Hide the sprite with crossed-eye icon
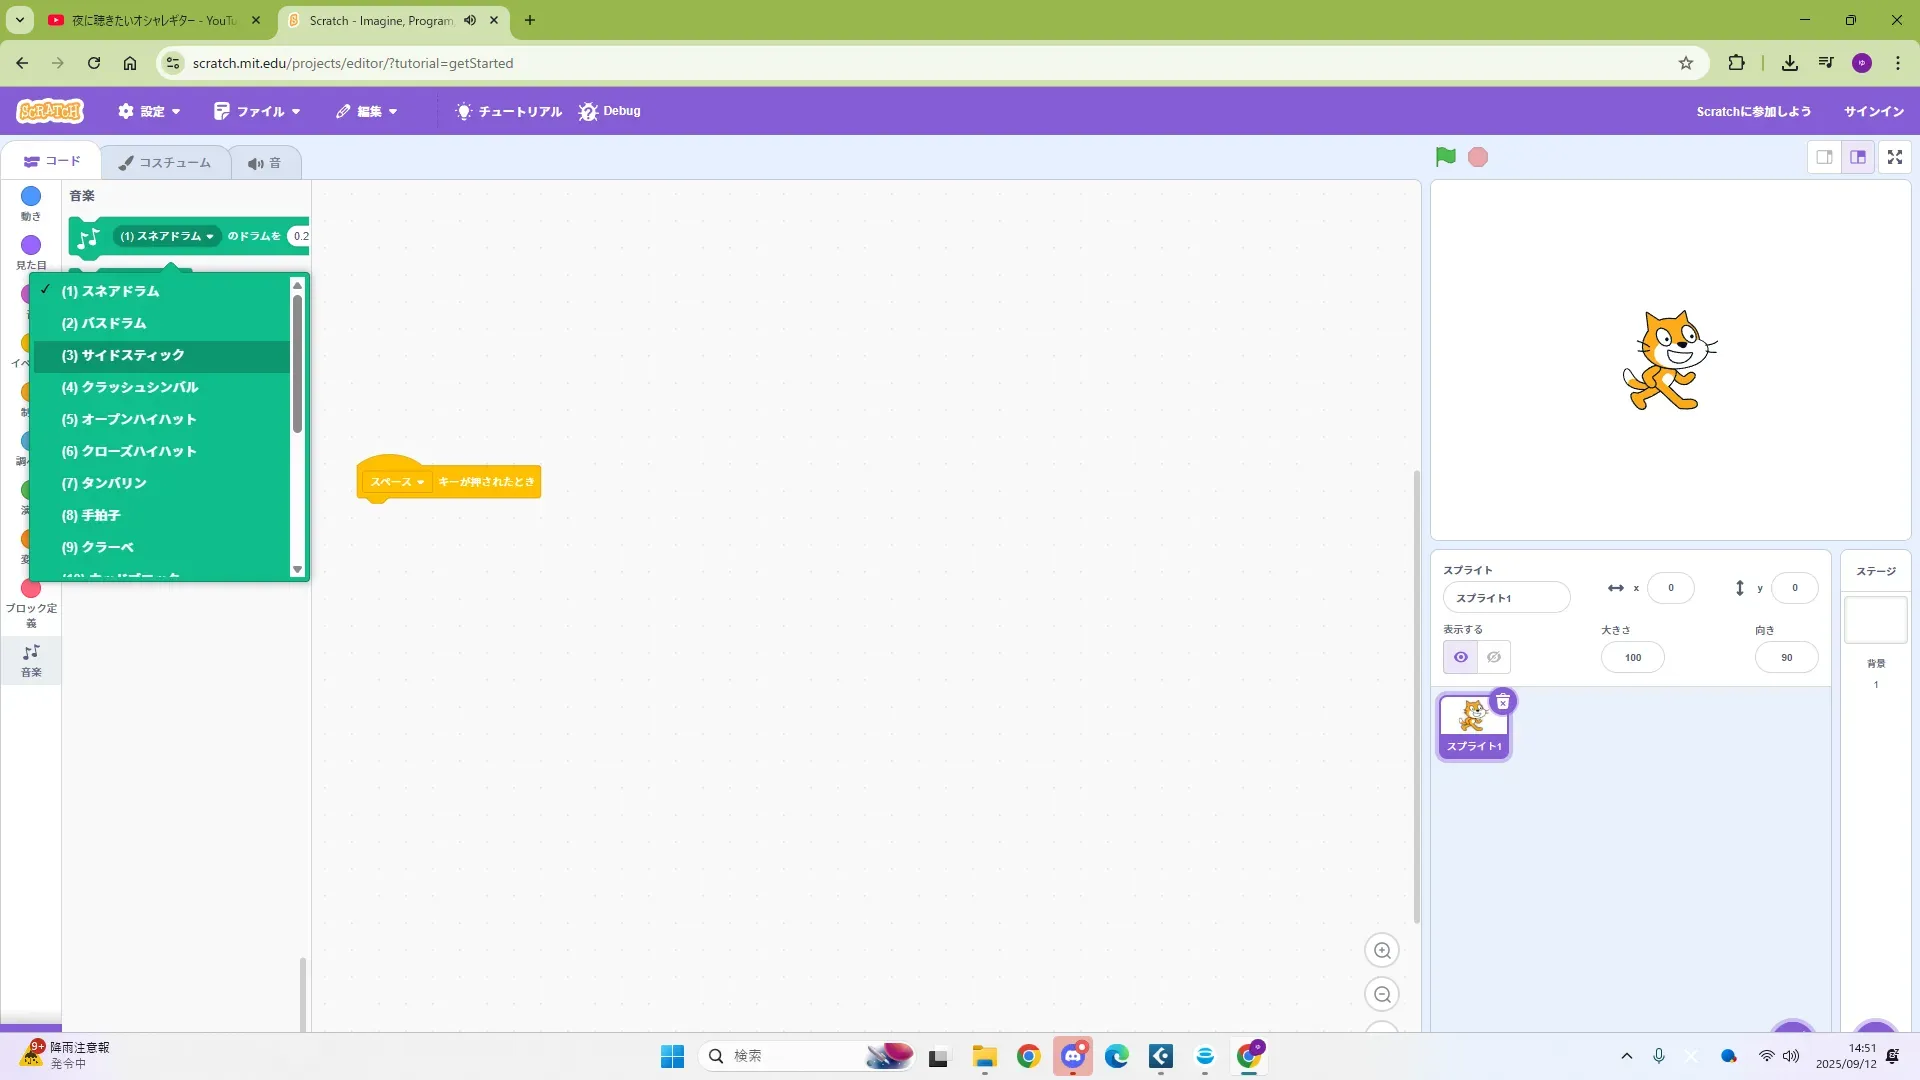 (1494, 657)
